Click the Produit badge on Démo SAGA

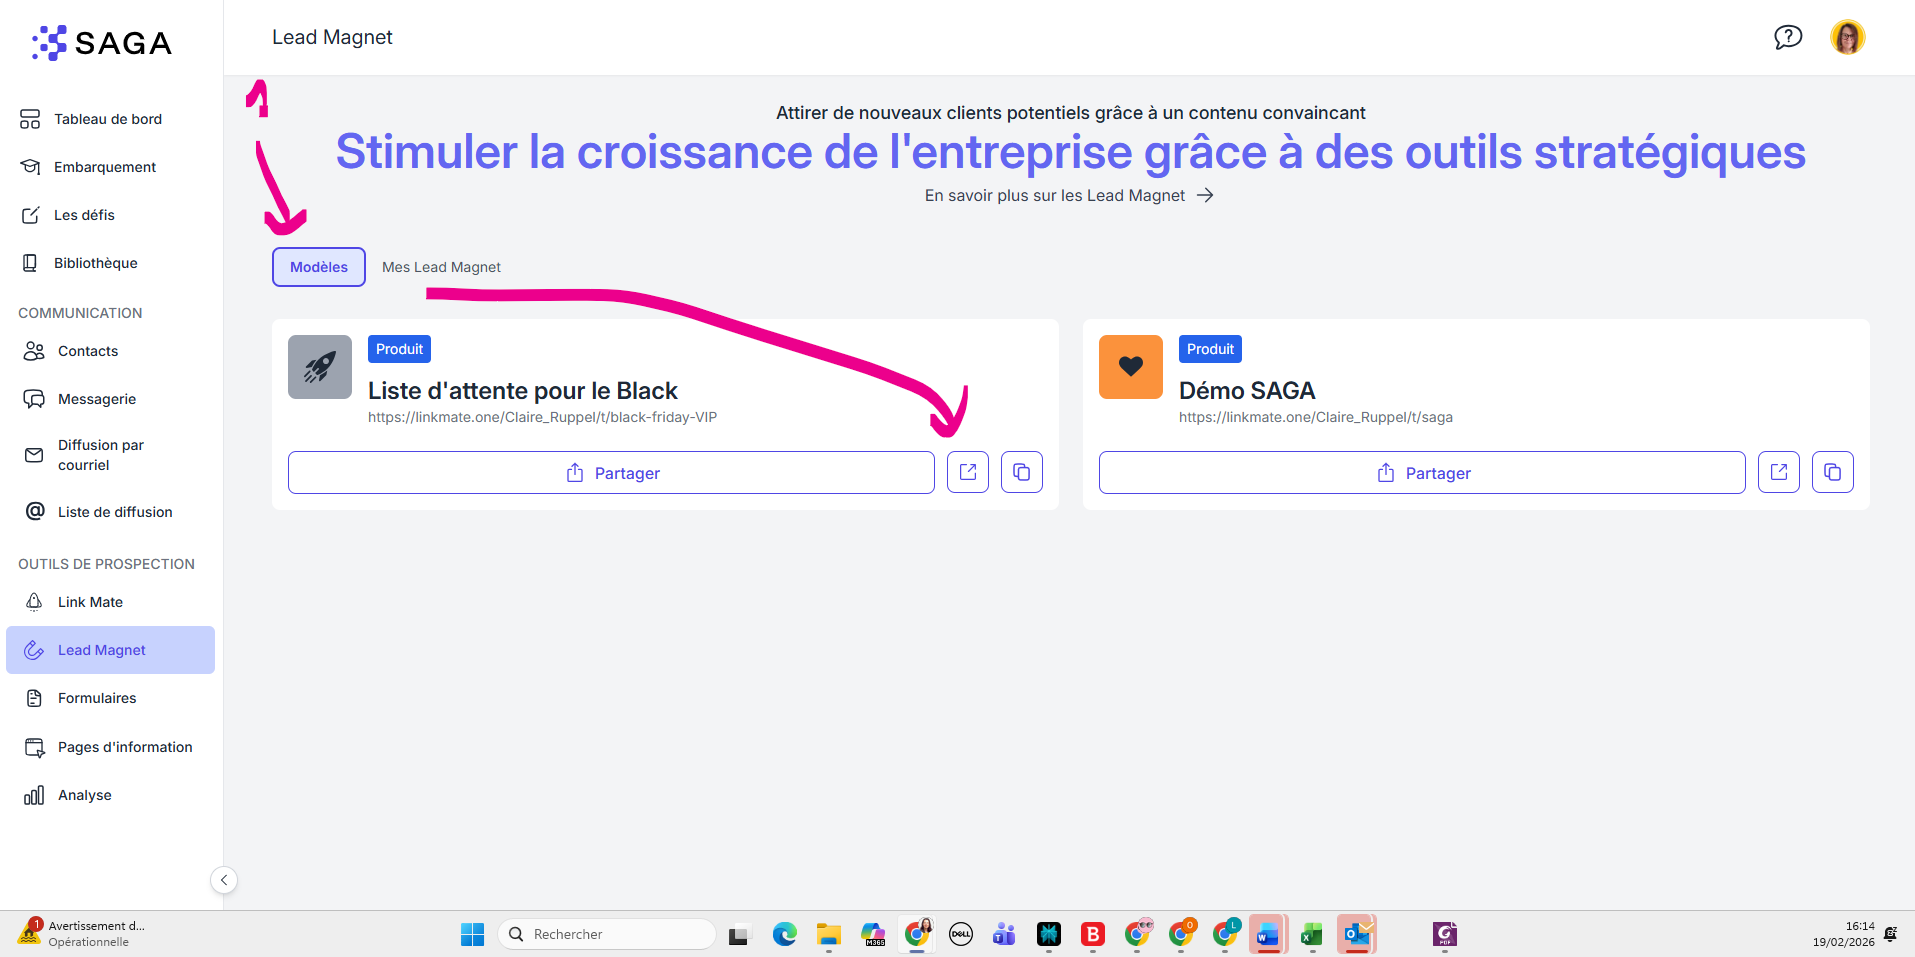tap(1210, 349)
